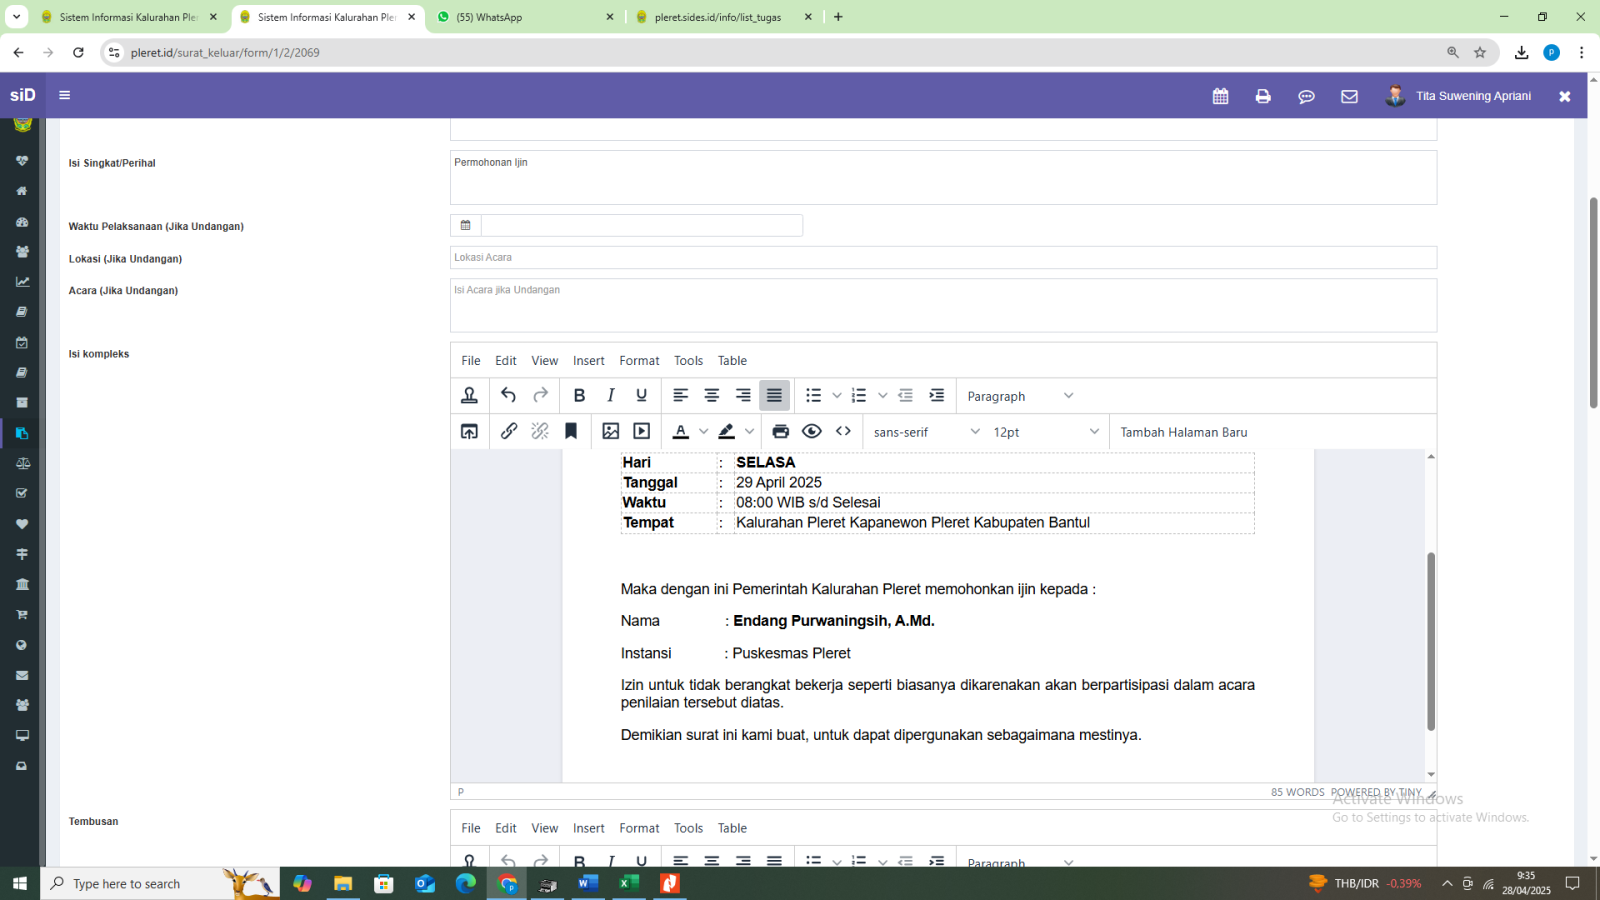This screenshot has height=900, width=1600.
Task: Decrease indent in Isi kompleks editor
Action: (x=905, y=396)
